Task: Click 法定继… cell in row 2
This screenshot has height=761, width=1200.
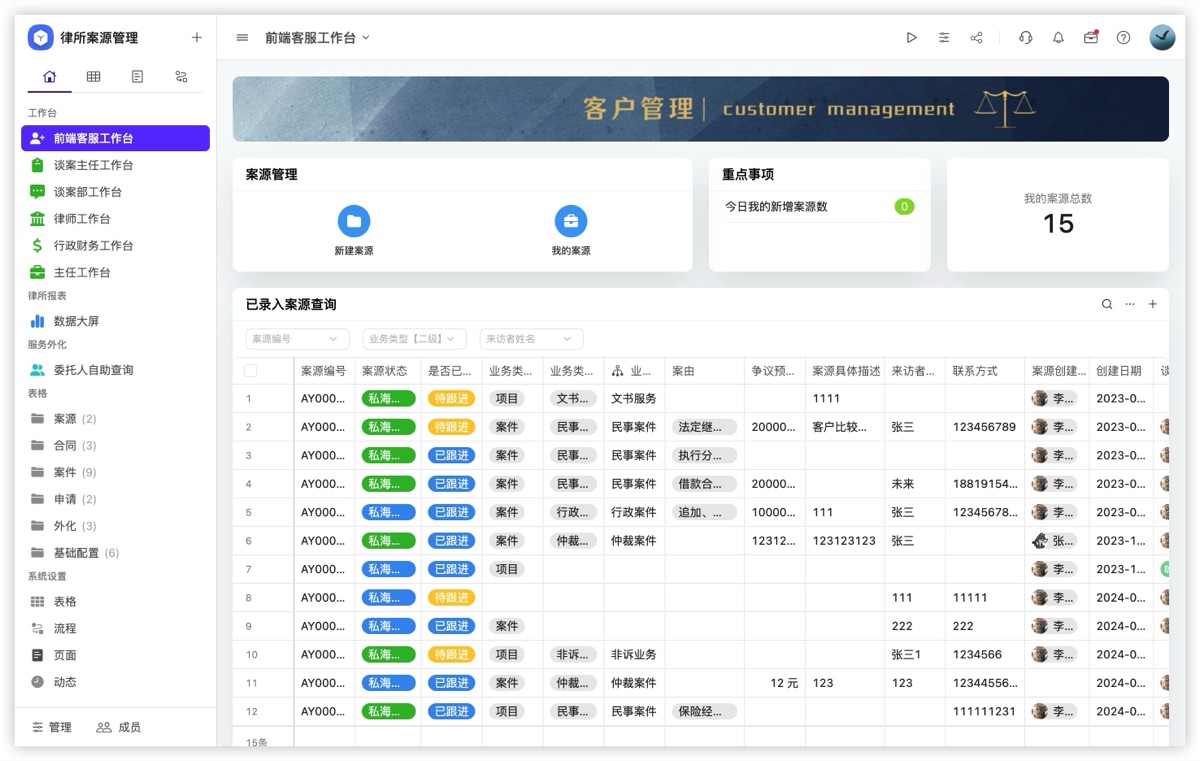Action: [x=704, y=427]
